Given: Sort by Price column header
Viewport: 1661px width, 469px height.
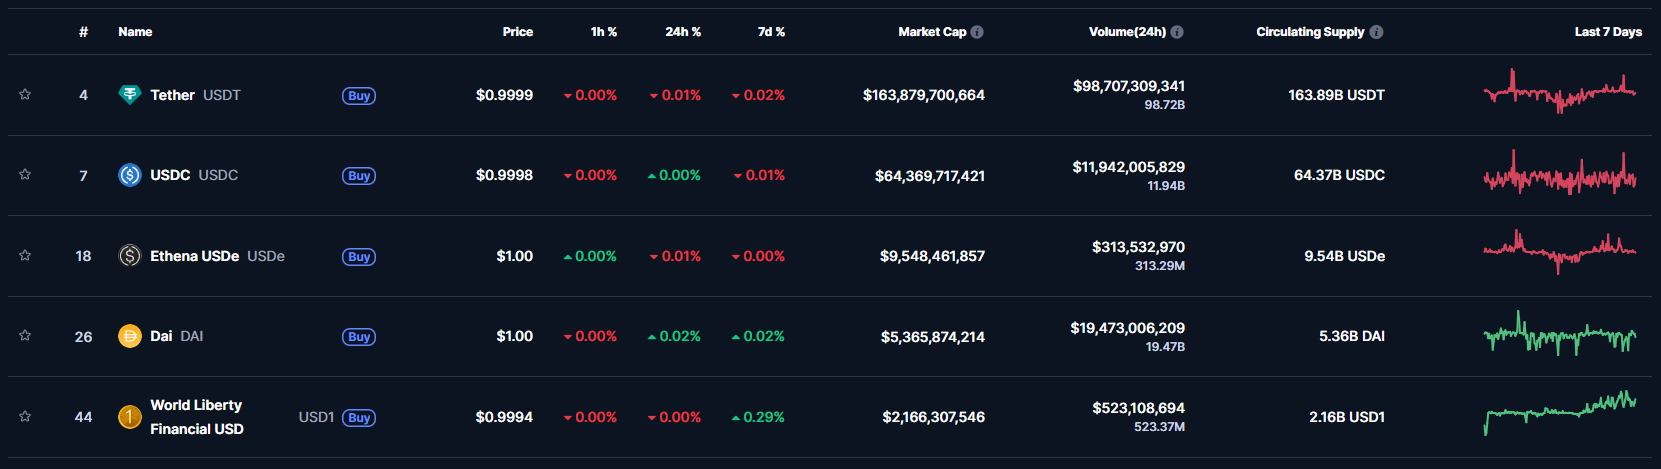Looking at the screenshot, I should tap(518, 32).
